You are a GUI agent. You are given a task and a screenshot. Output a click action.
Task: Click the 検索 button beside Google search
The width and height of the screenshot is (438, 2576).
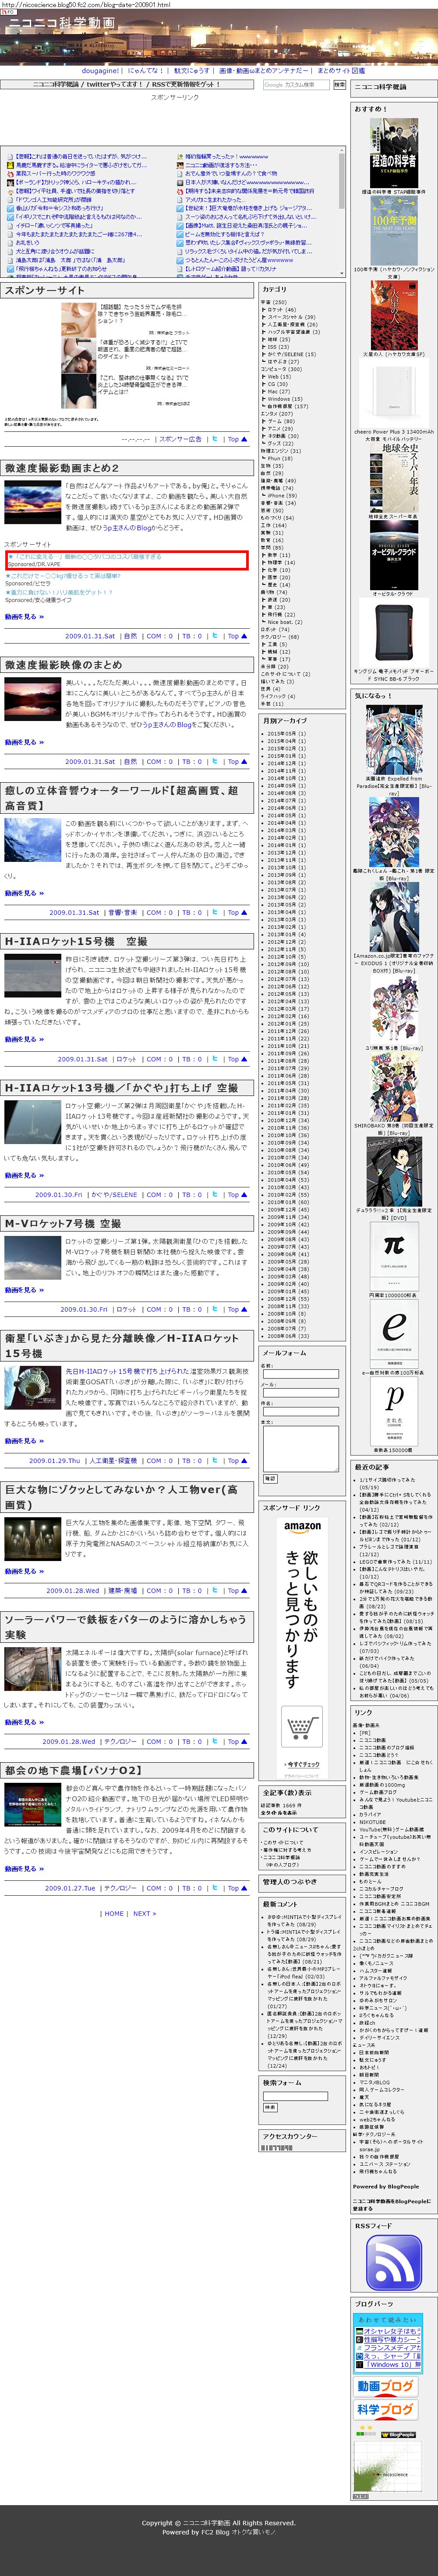[339, 85]
